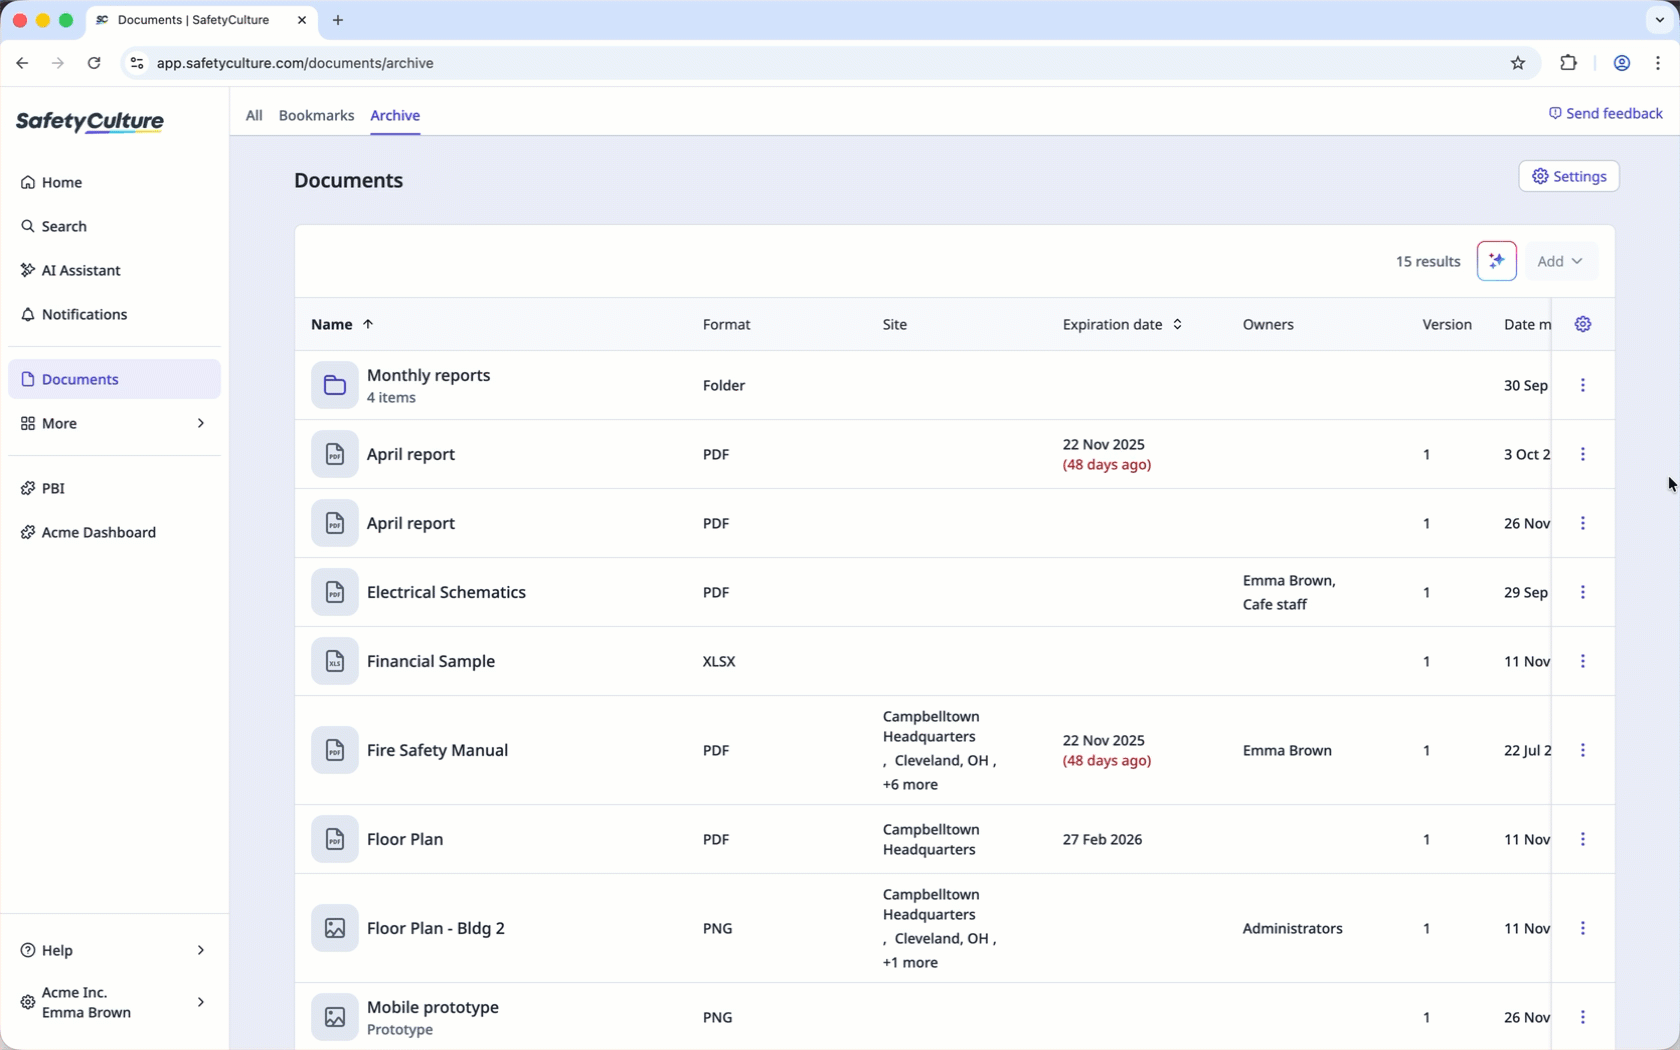Click the SafetyCulture logo
The width and height of the screenshot is (1680, 1050).
pos(90,122)
